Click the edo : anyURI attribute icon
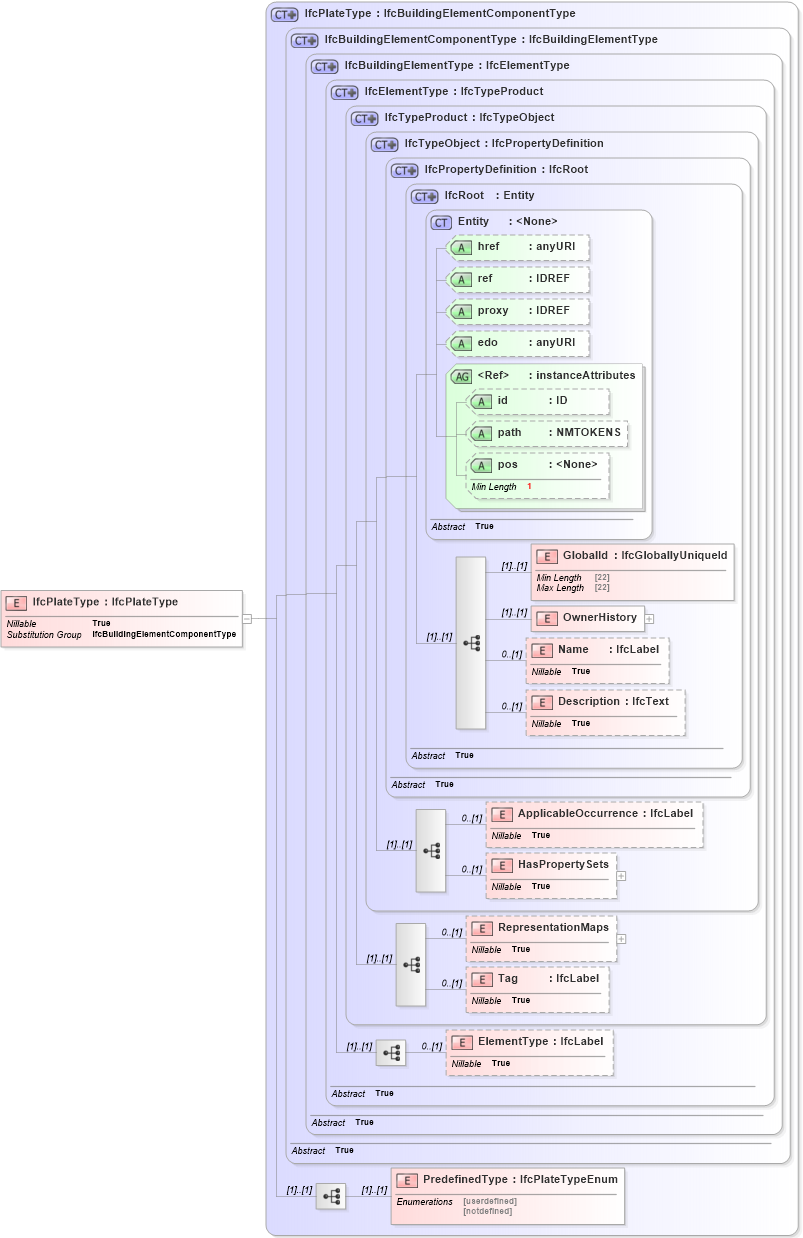The width and height of the screenshot is (803, 1238). (462, 343)
